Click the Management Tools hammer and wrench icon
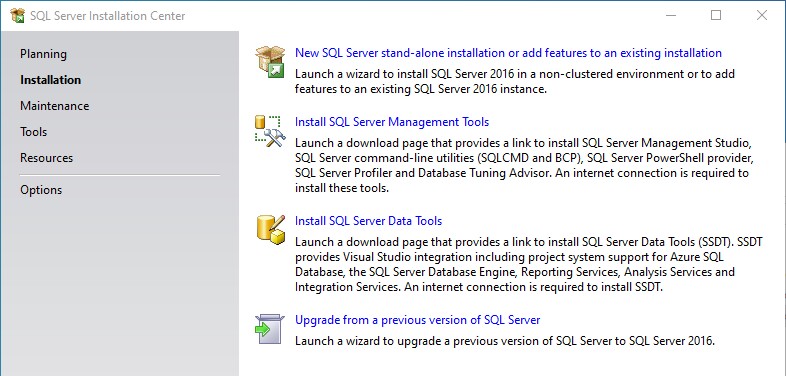The height and width of the screenshot is (376, 786). 270,131
